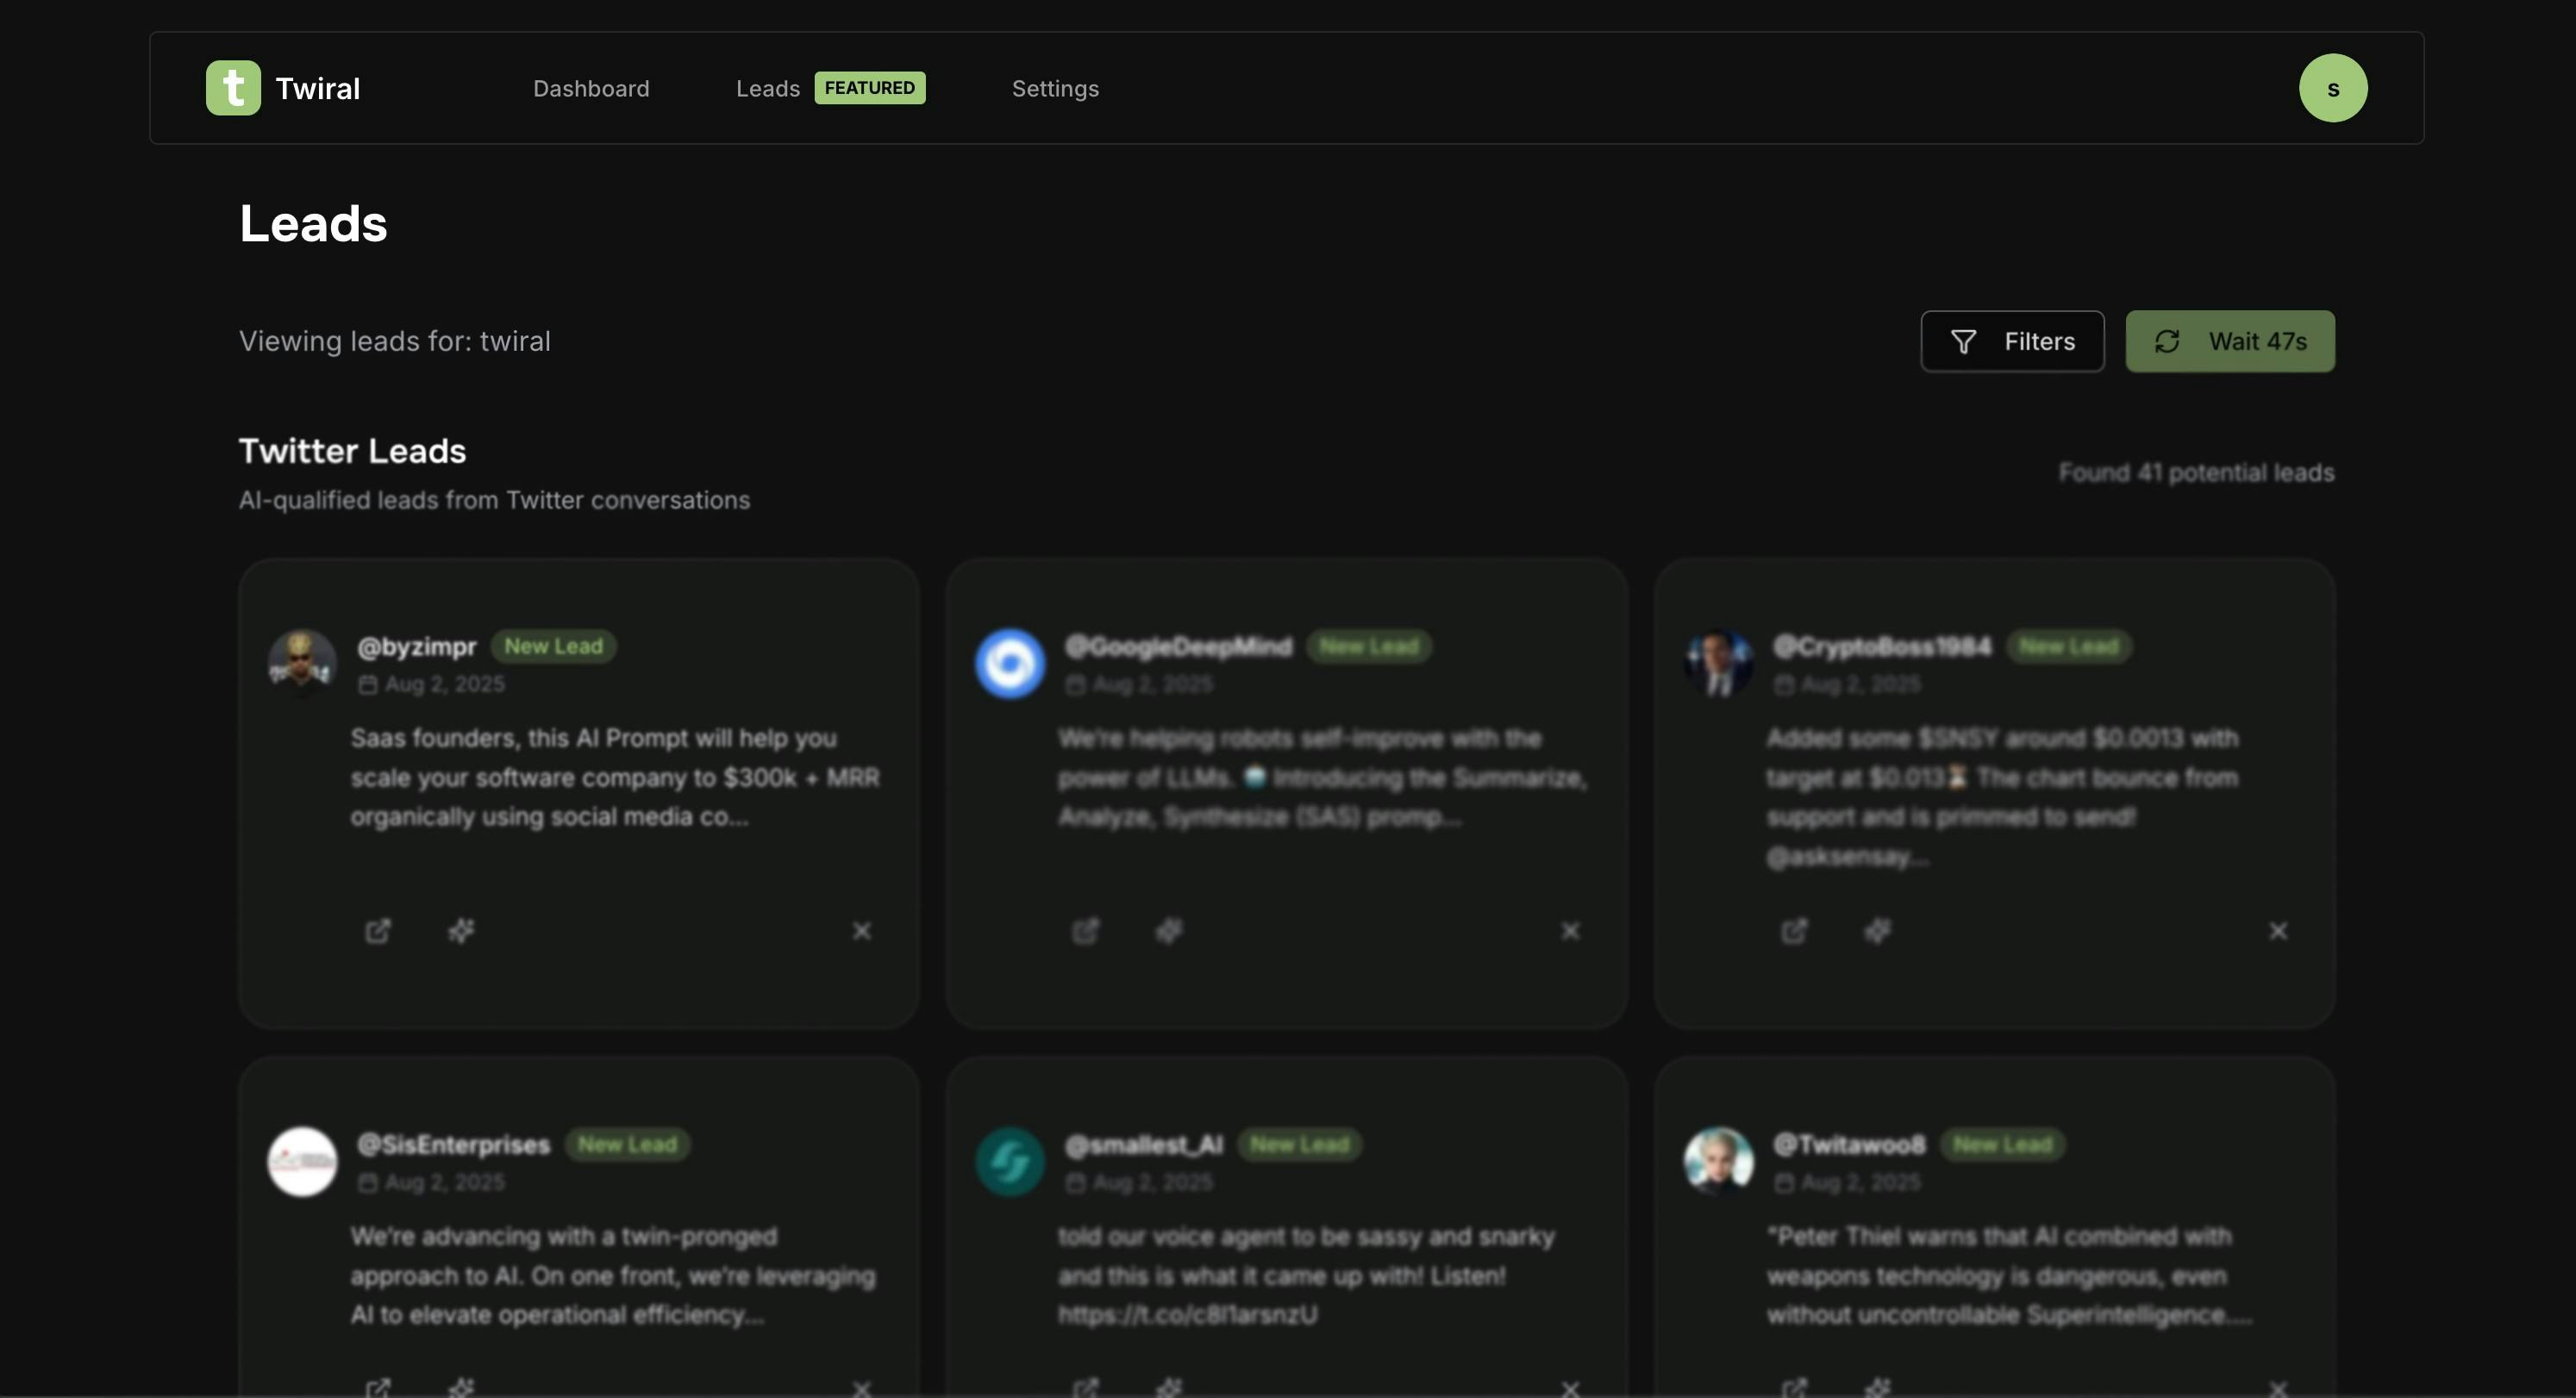Click the funnel icon in Filters
This screenshot has height=1398, width=2576.
[1963, 342]
